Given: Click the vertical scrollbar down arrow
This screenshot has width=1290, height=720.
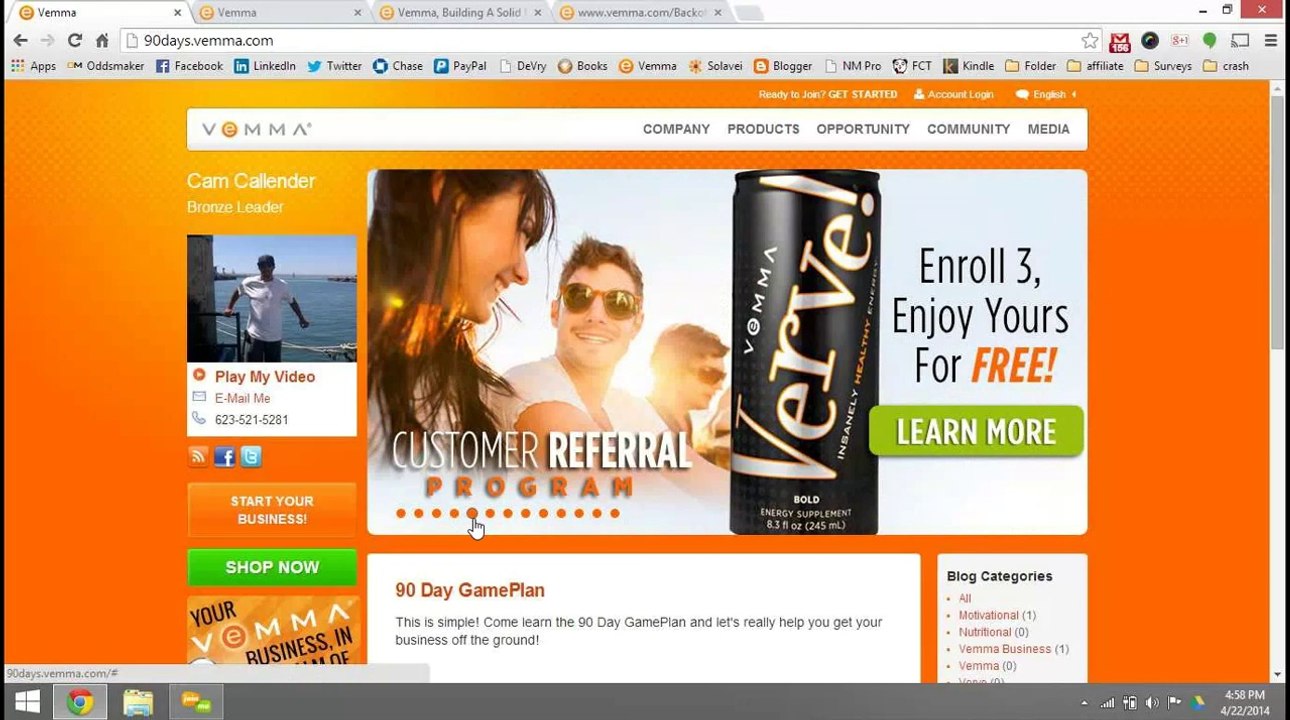Looking at the screenshot, I should pos(1277,674).
